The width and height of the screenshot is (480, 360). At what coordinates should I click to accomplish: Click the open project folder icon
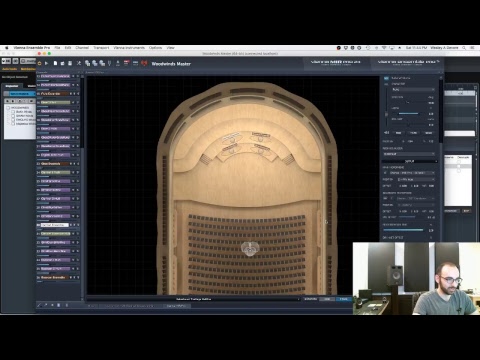62,63
